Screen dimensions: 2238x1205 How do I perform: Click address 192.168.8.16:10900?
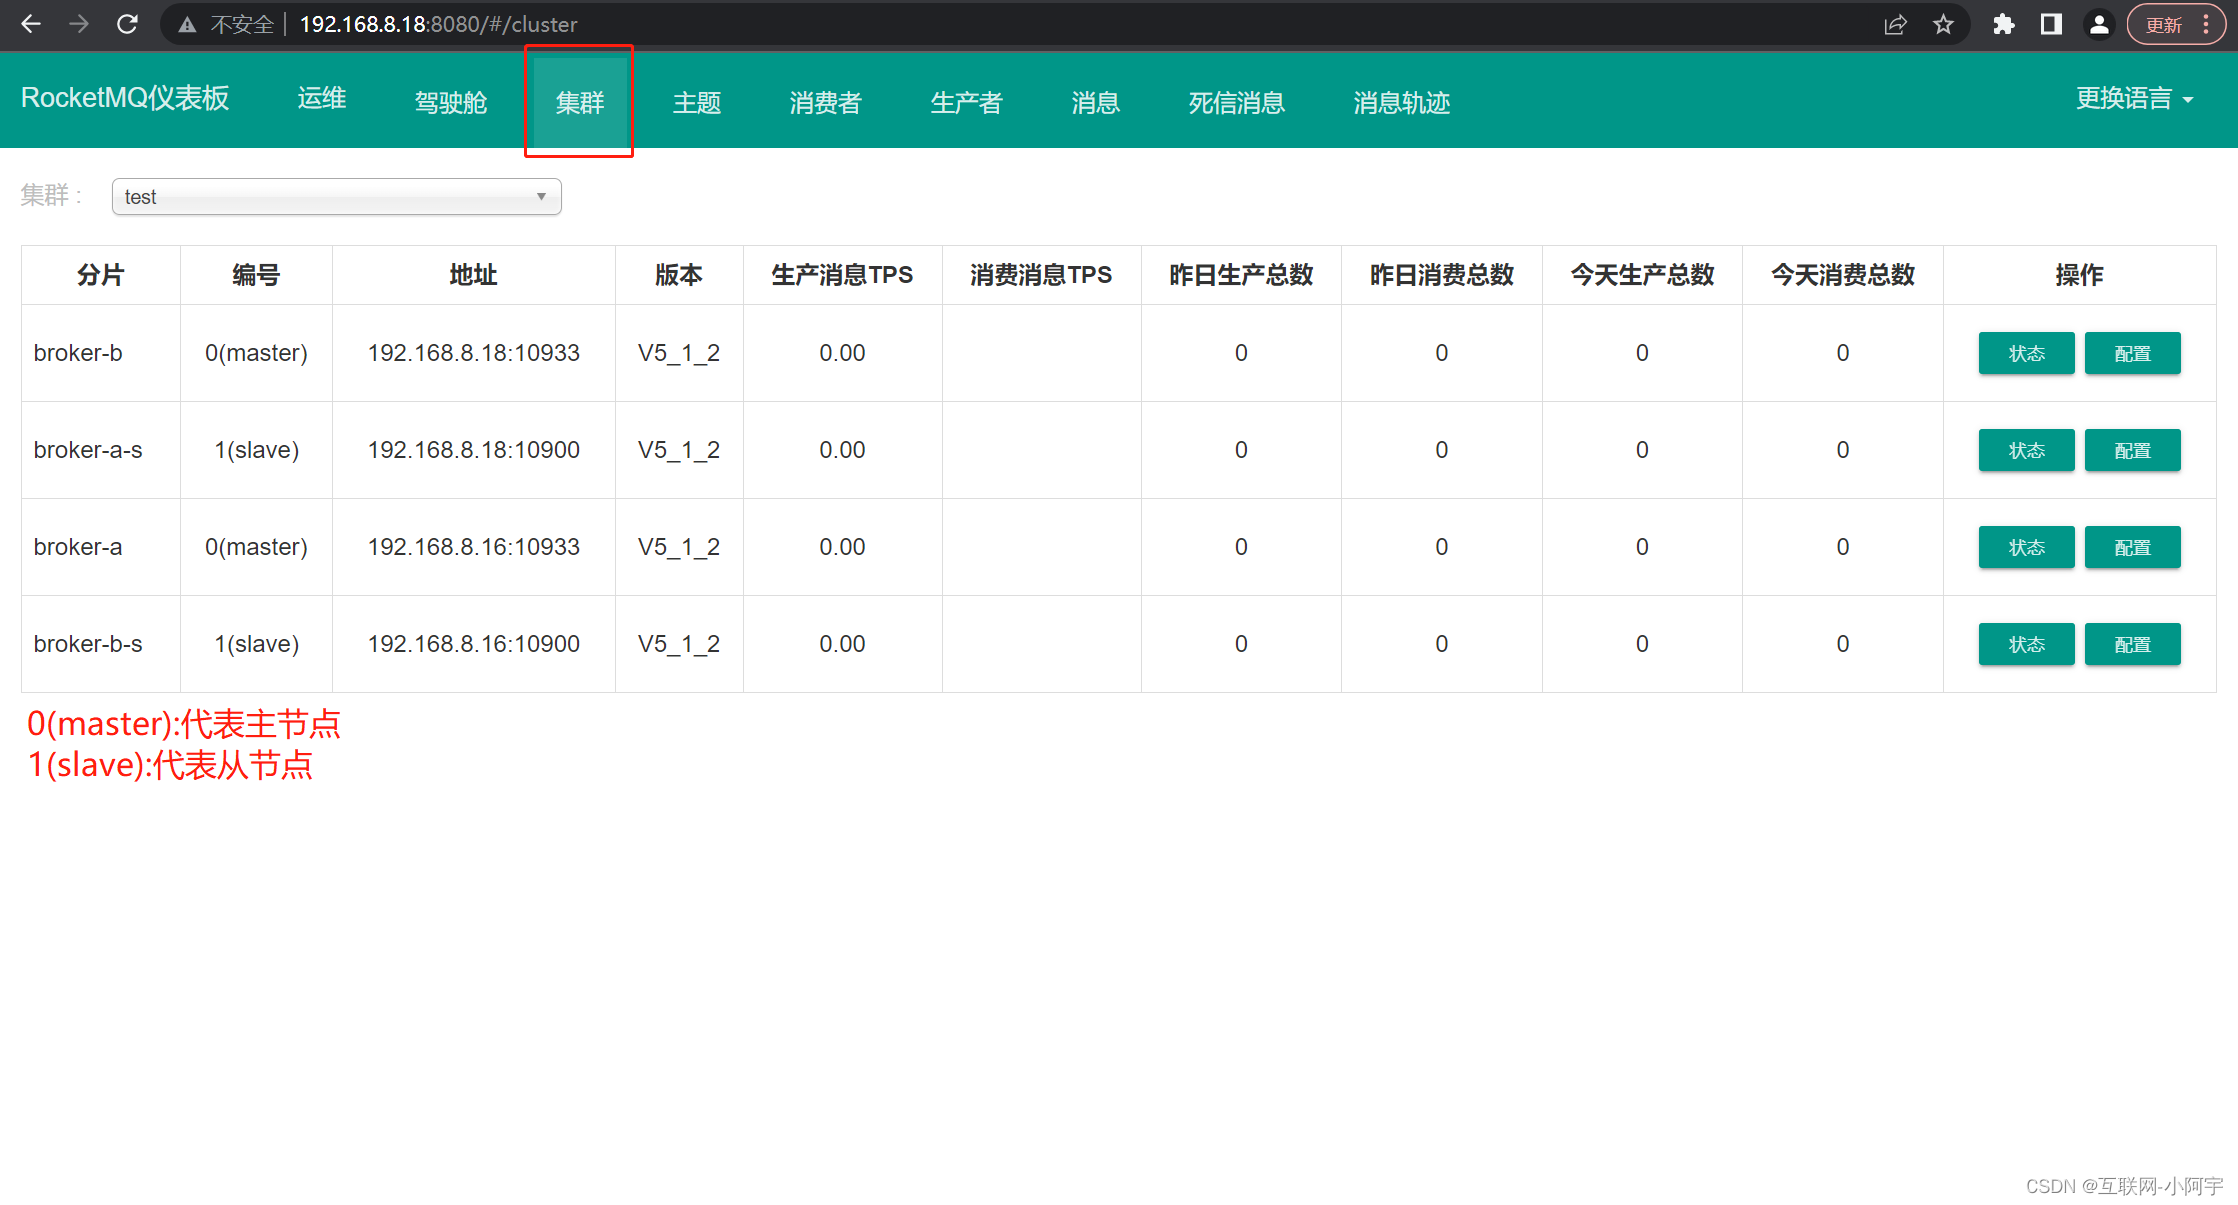pos(474,644)
